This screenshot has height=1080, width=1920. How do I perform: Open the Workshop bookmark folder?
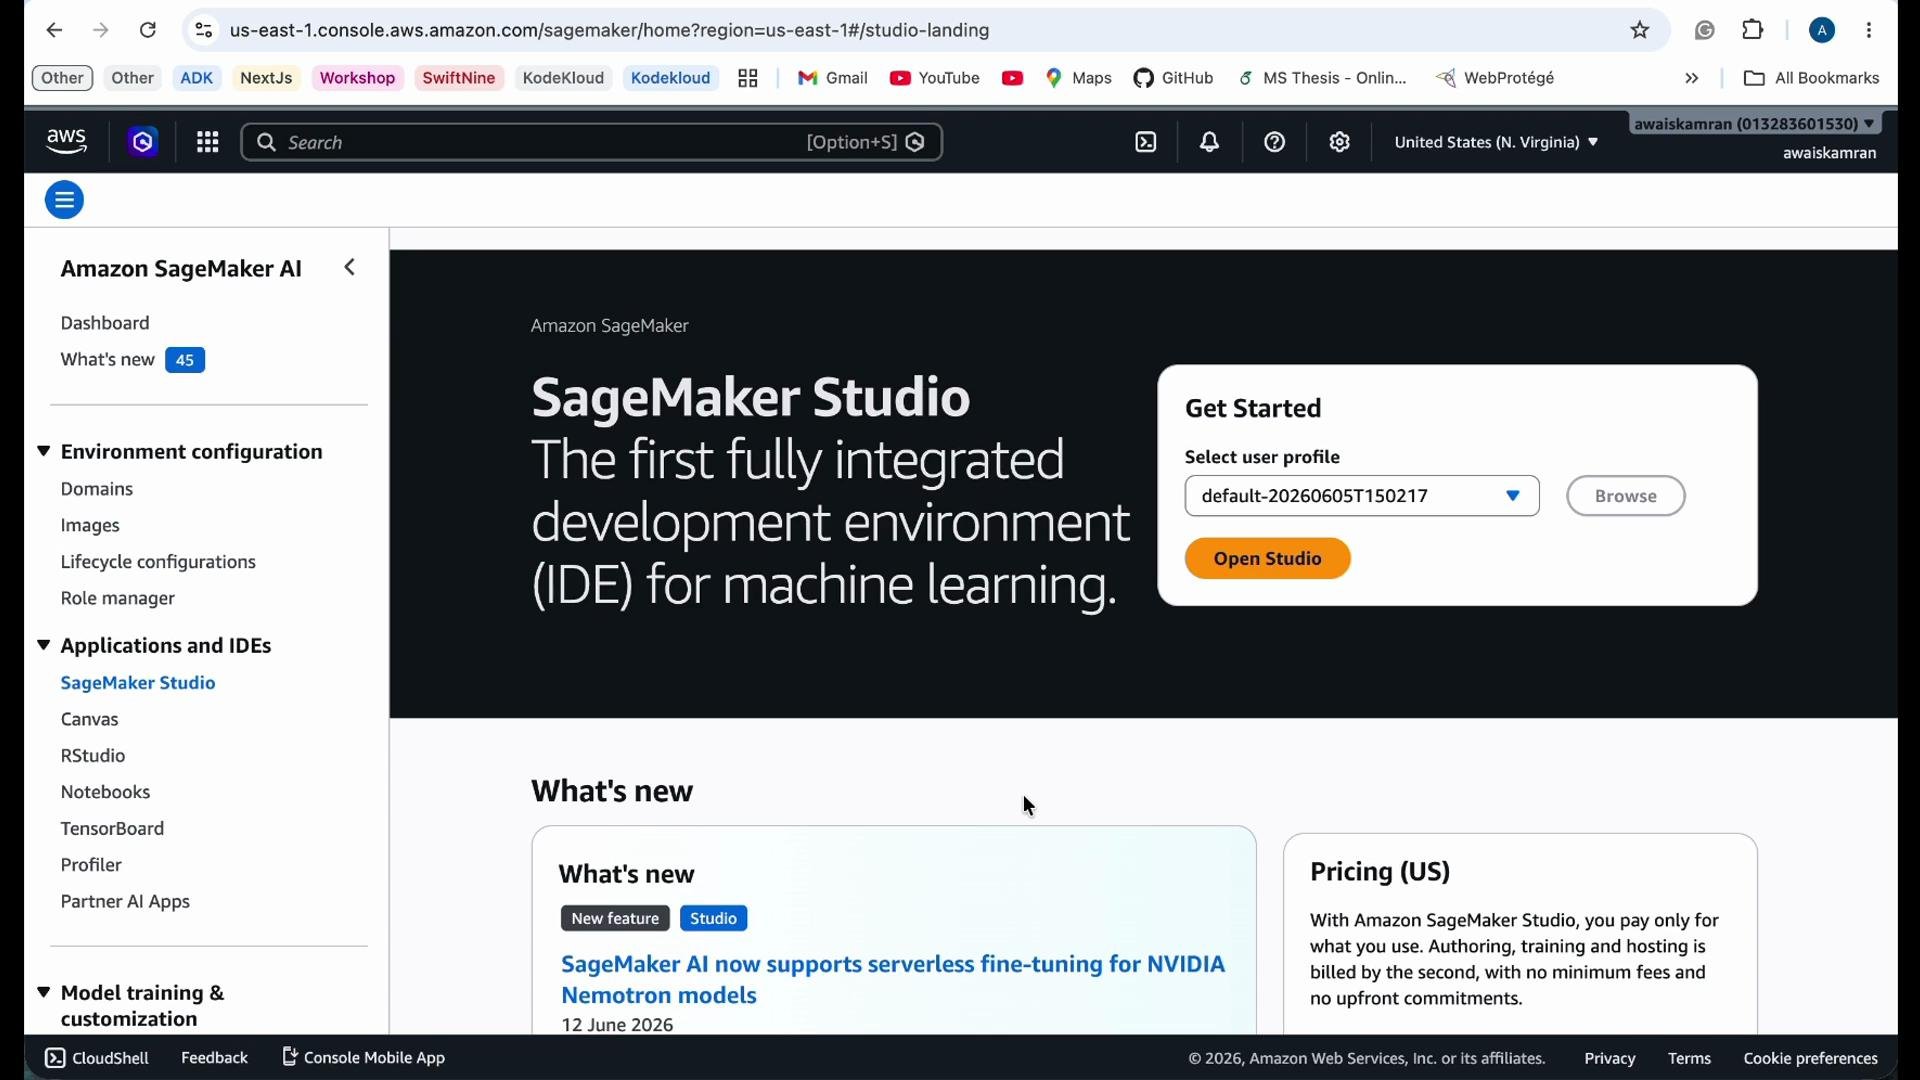click(358, 79)
